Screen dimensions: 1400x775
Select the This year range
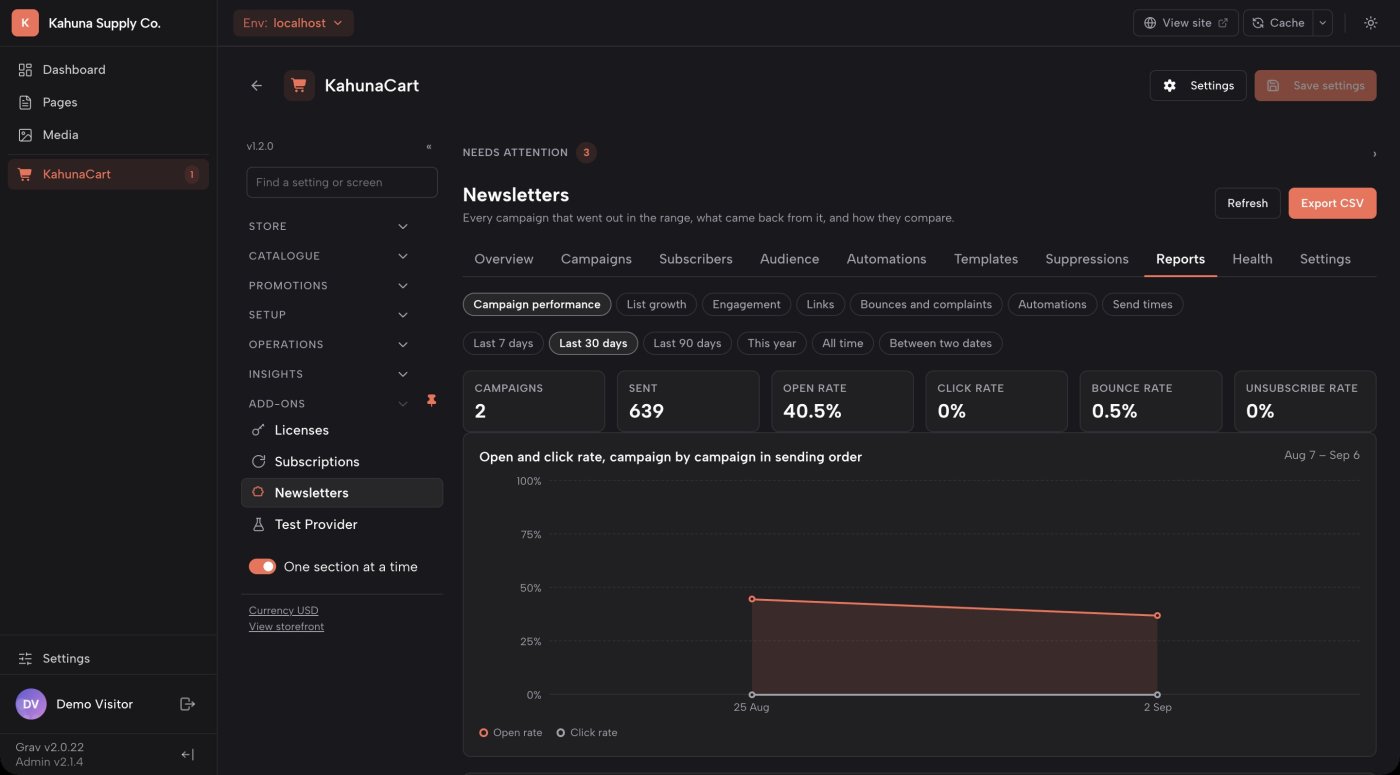(772, 343)
